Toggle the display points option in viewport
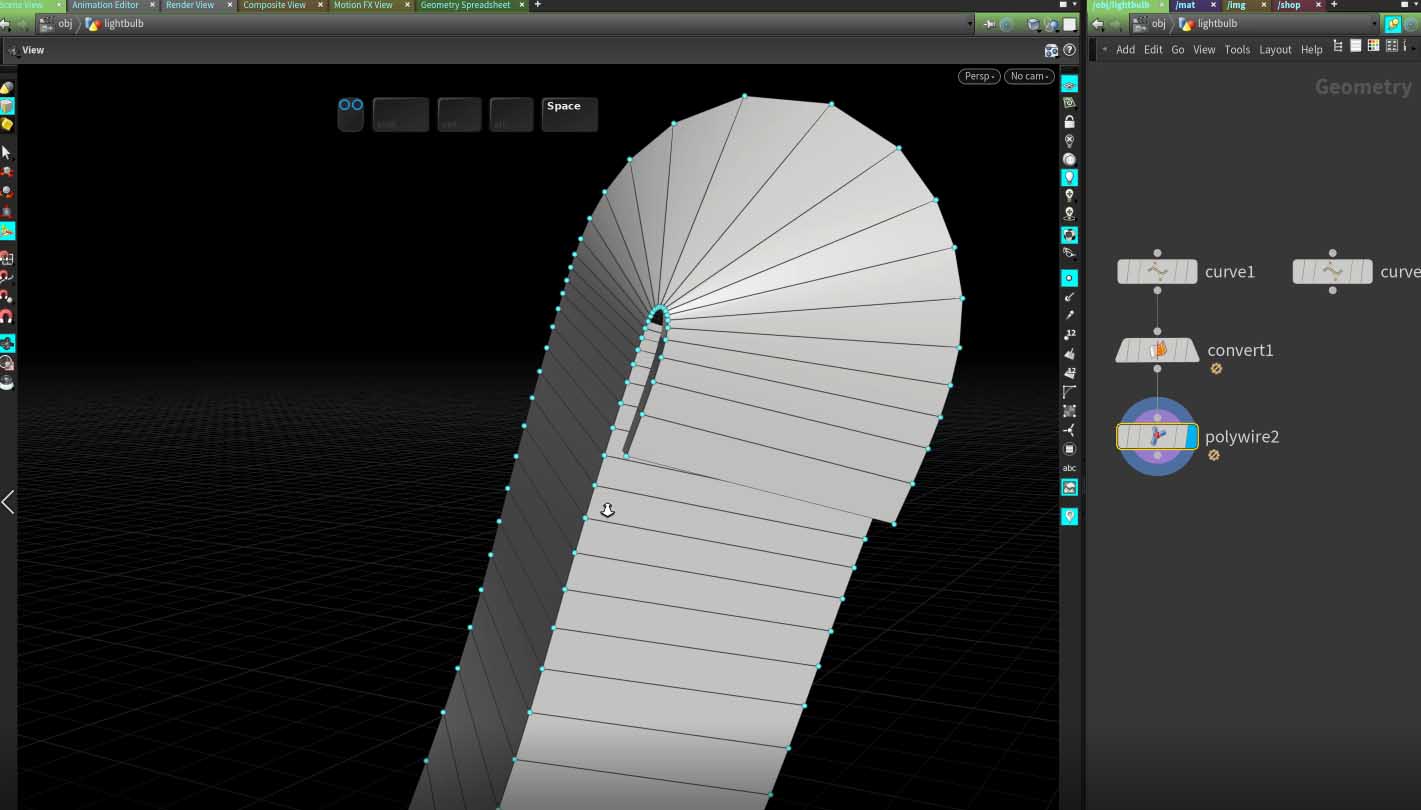This screenshot has width=1421, height=810. pyautogui.click(x=1069, y=278)
